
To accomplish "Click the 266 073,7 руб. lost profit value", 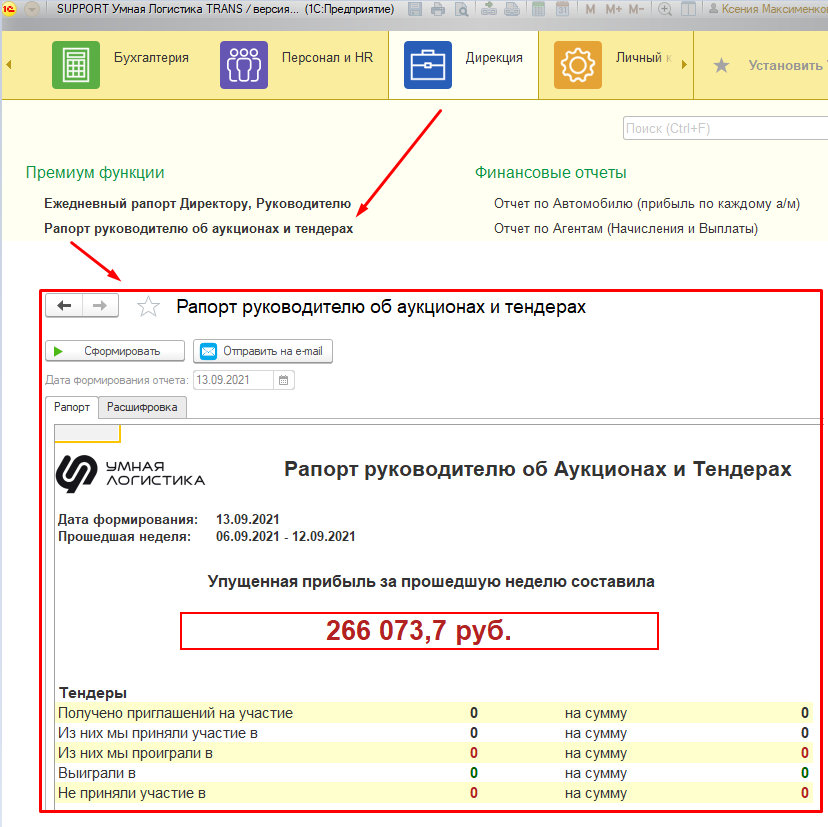I will tap(419, 631).
